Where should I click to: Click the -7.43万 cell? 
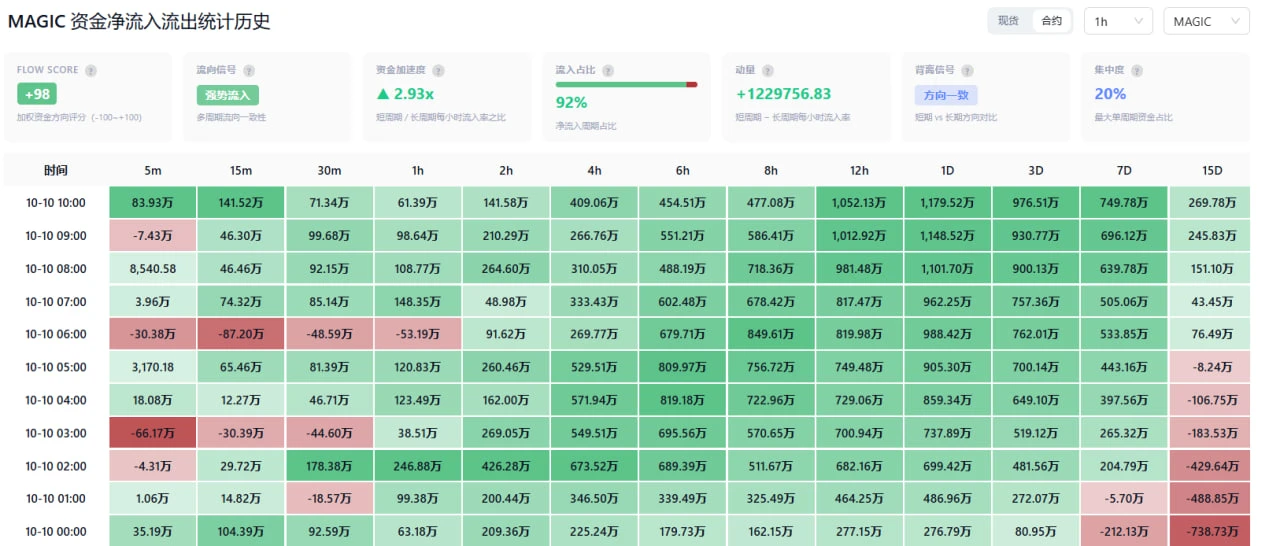(x=152, y=236)
